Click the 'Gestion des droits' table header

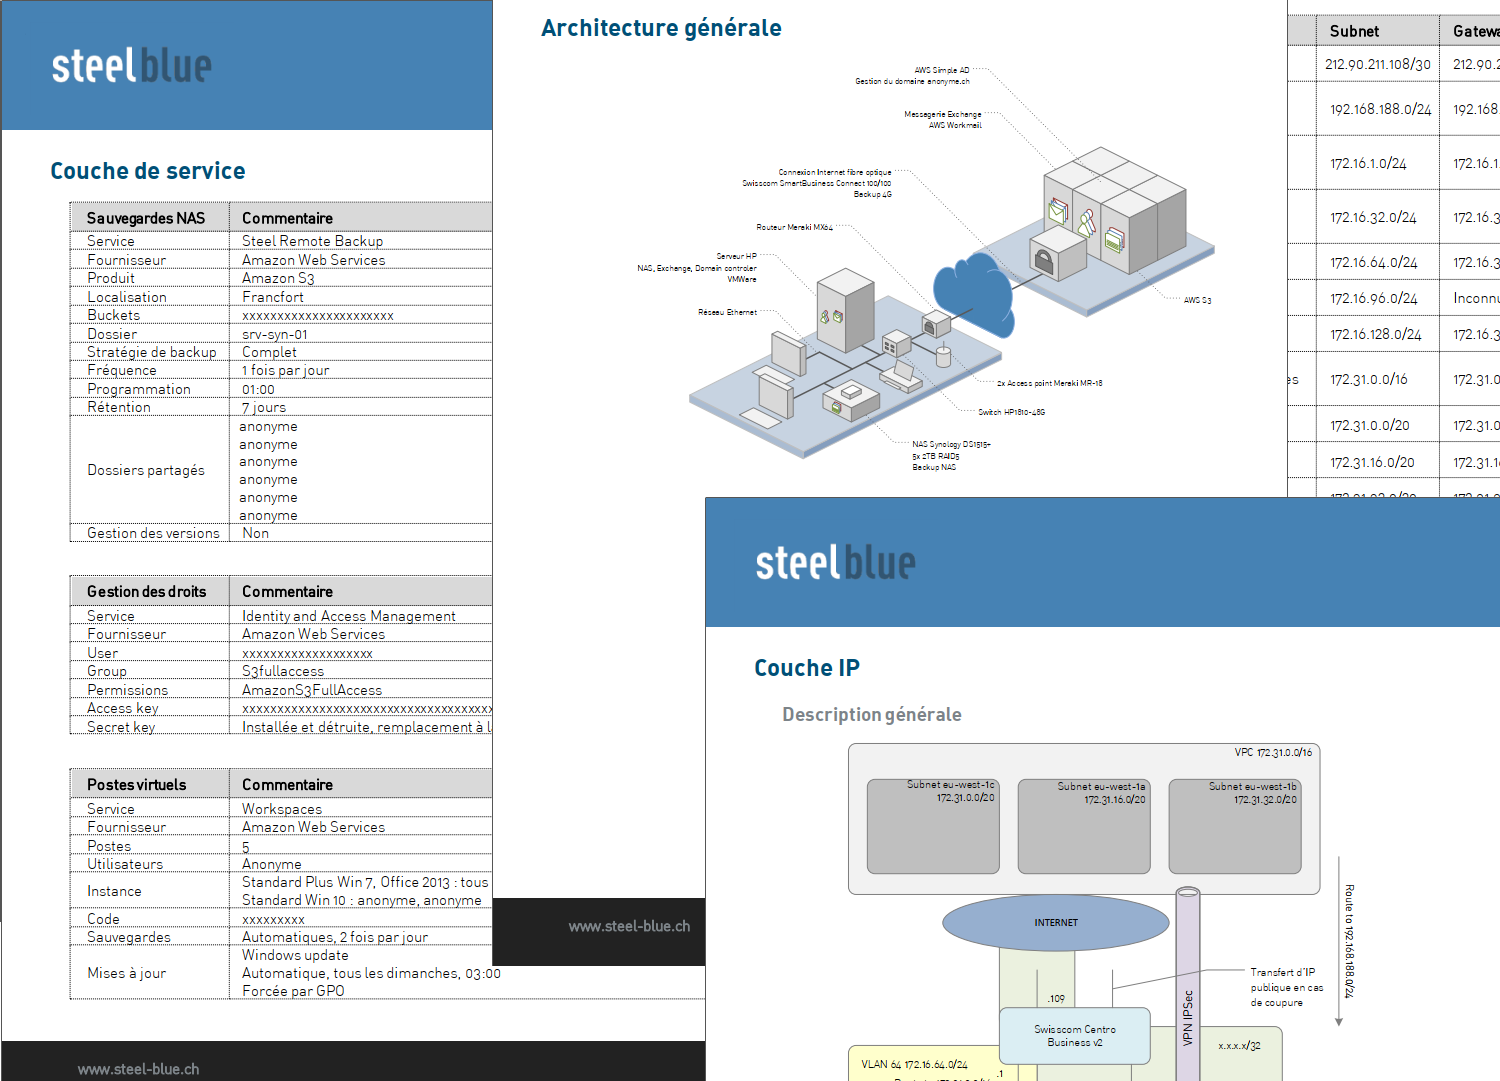pyautogui.click(x=146, y=592)
